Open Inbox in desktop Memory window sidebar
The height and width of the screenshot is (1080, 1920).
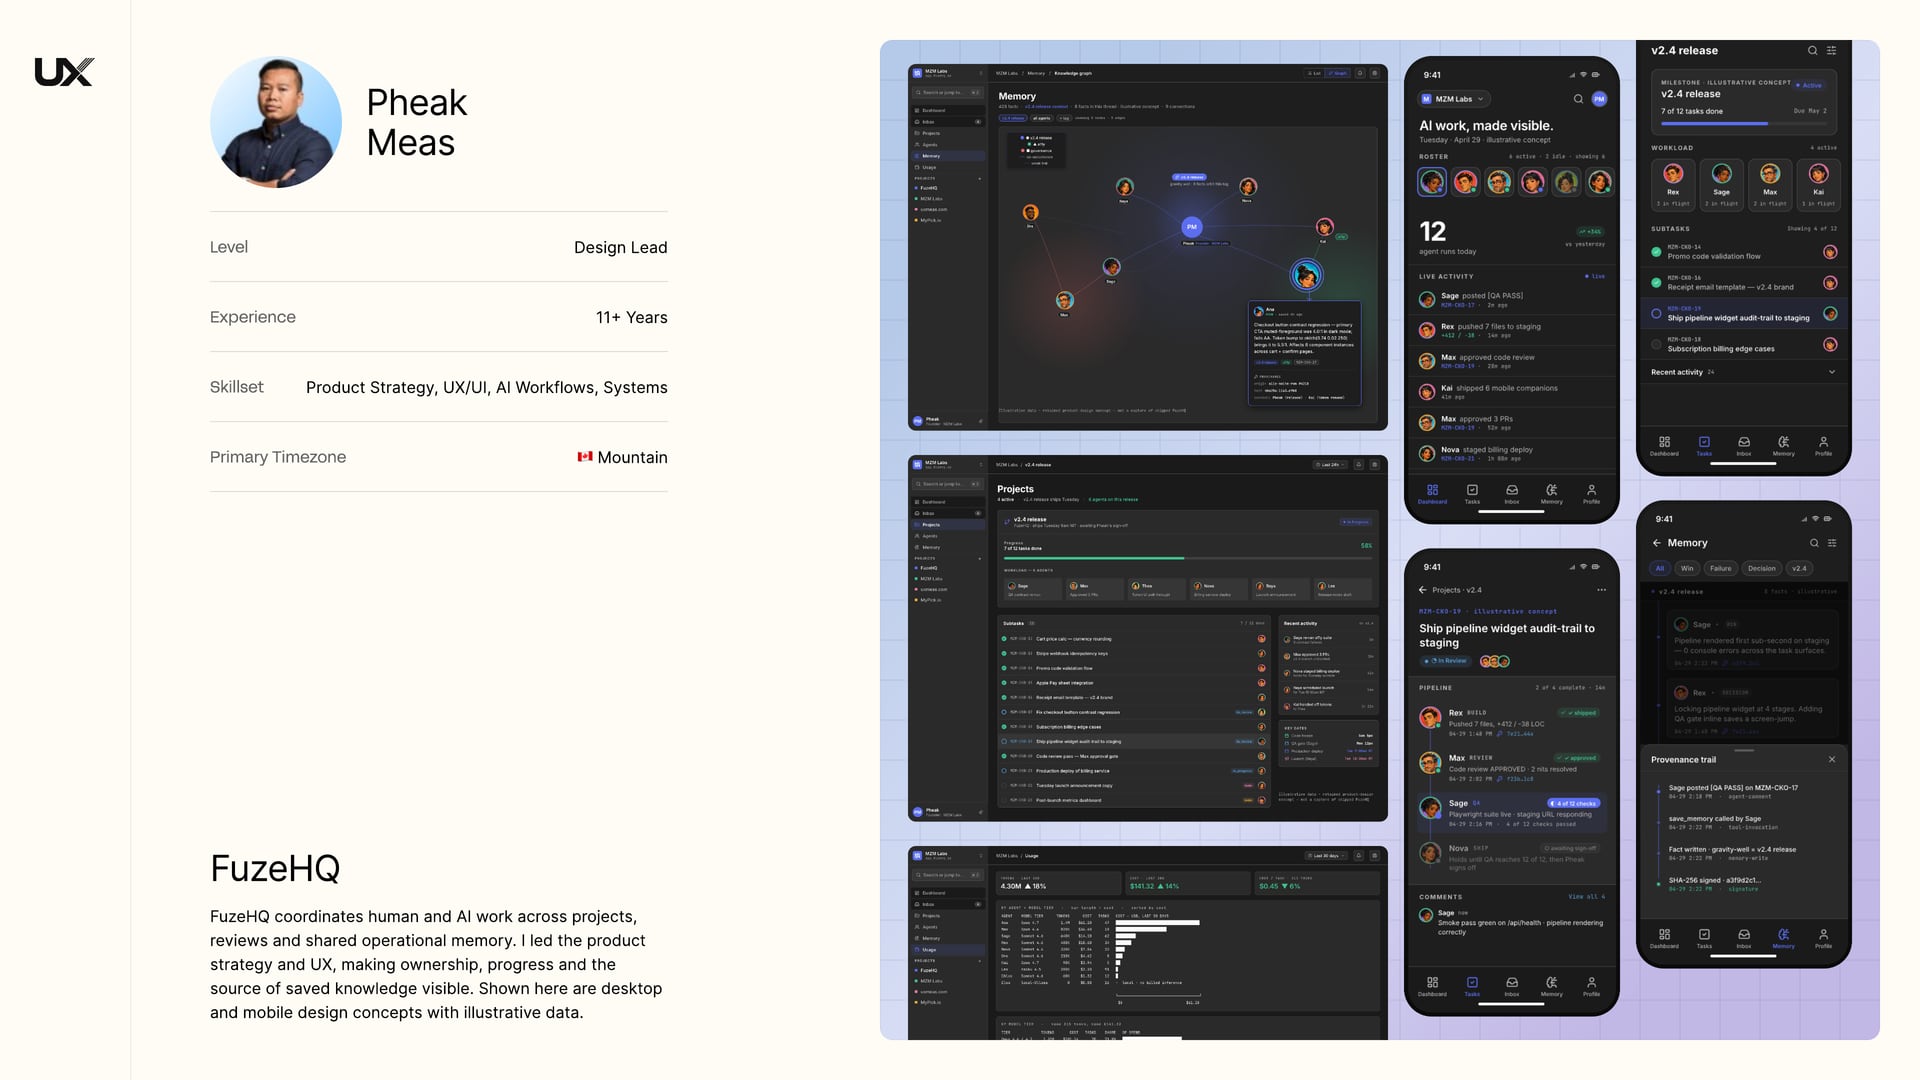947,122
